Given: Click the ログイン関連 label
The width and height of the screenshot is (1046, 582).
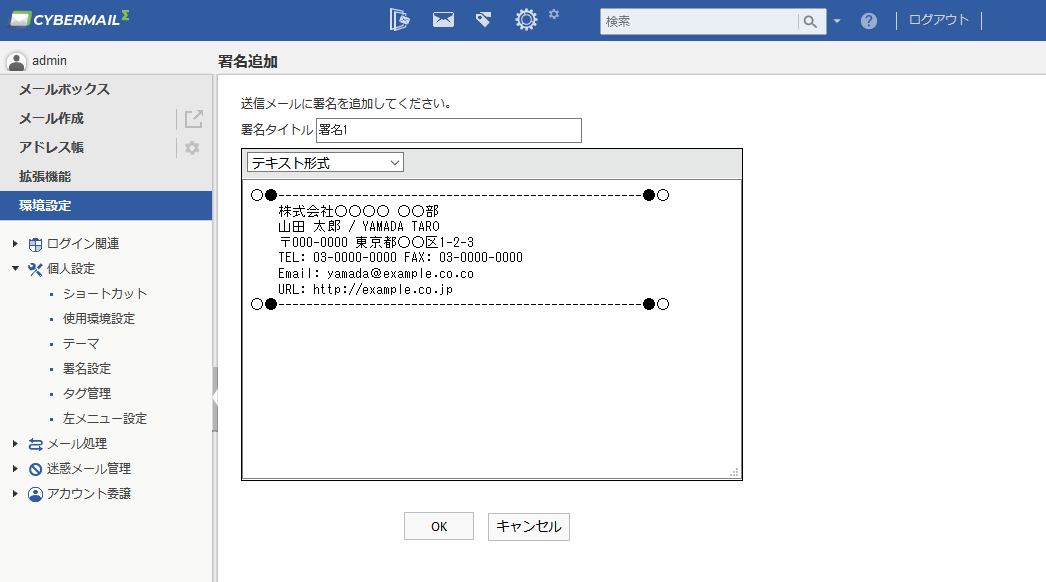Looking at the screenshot, I should 83,244.
